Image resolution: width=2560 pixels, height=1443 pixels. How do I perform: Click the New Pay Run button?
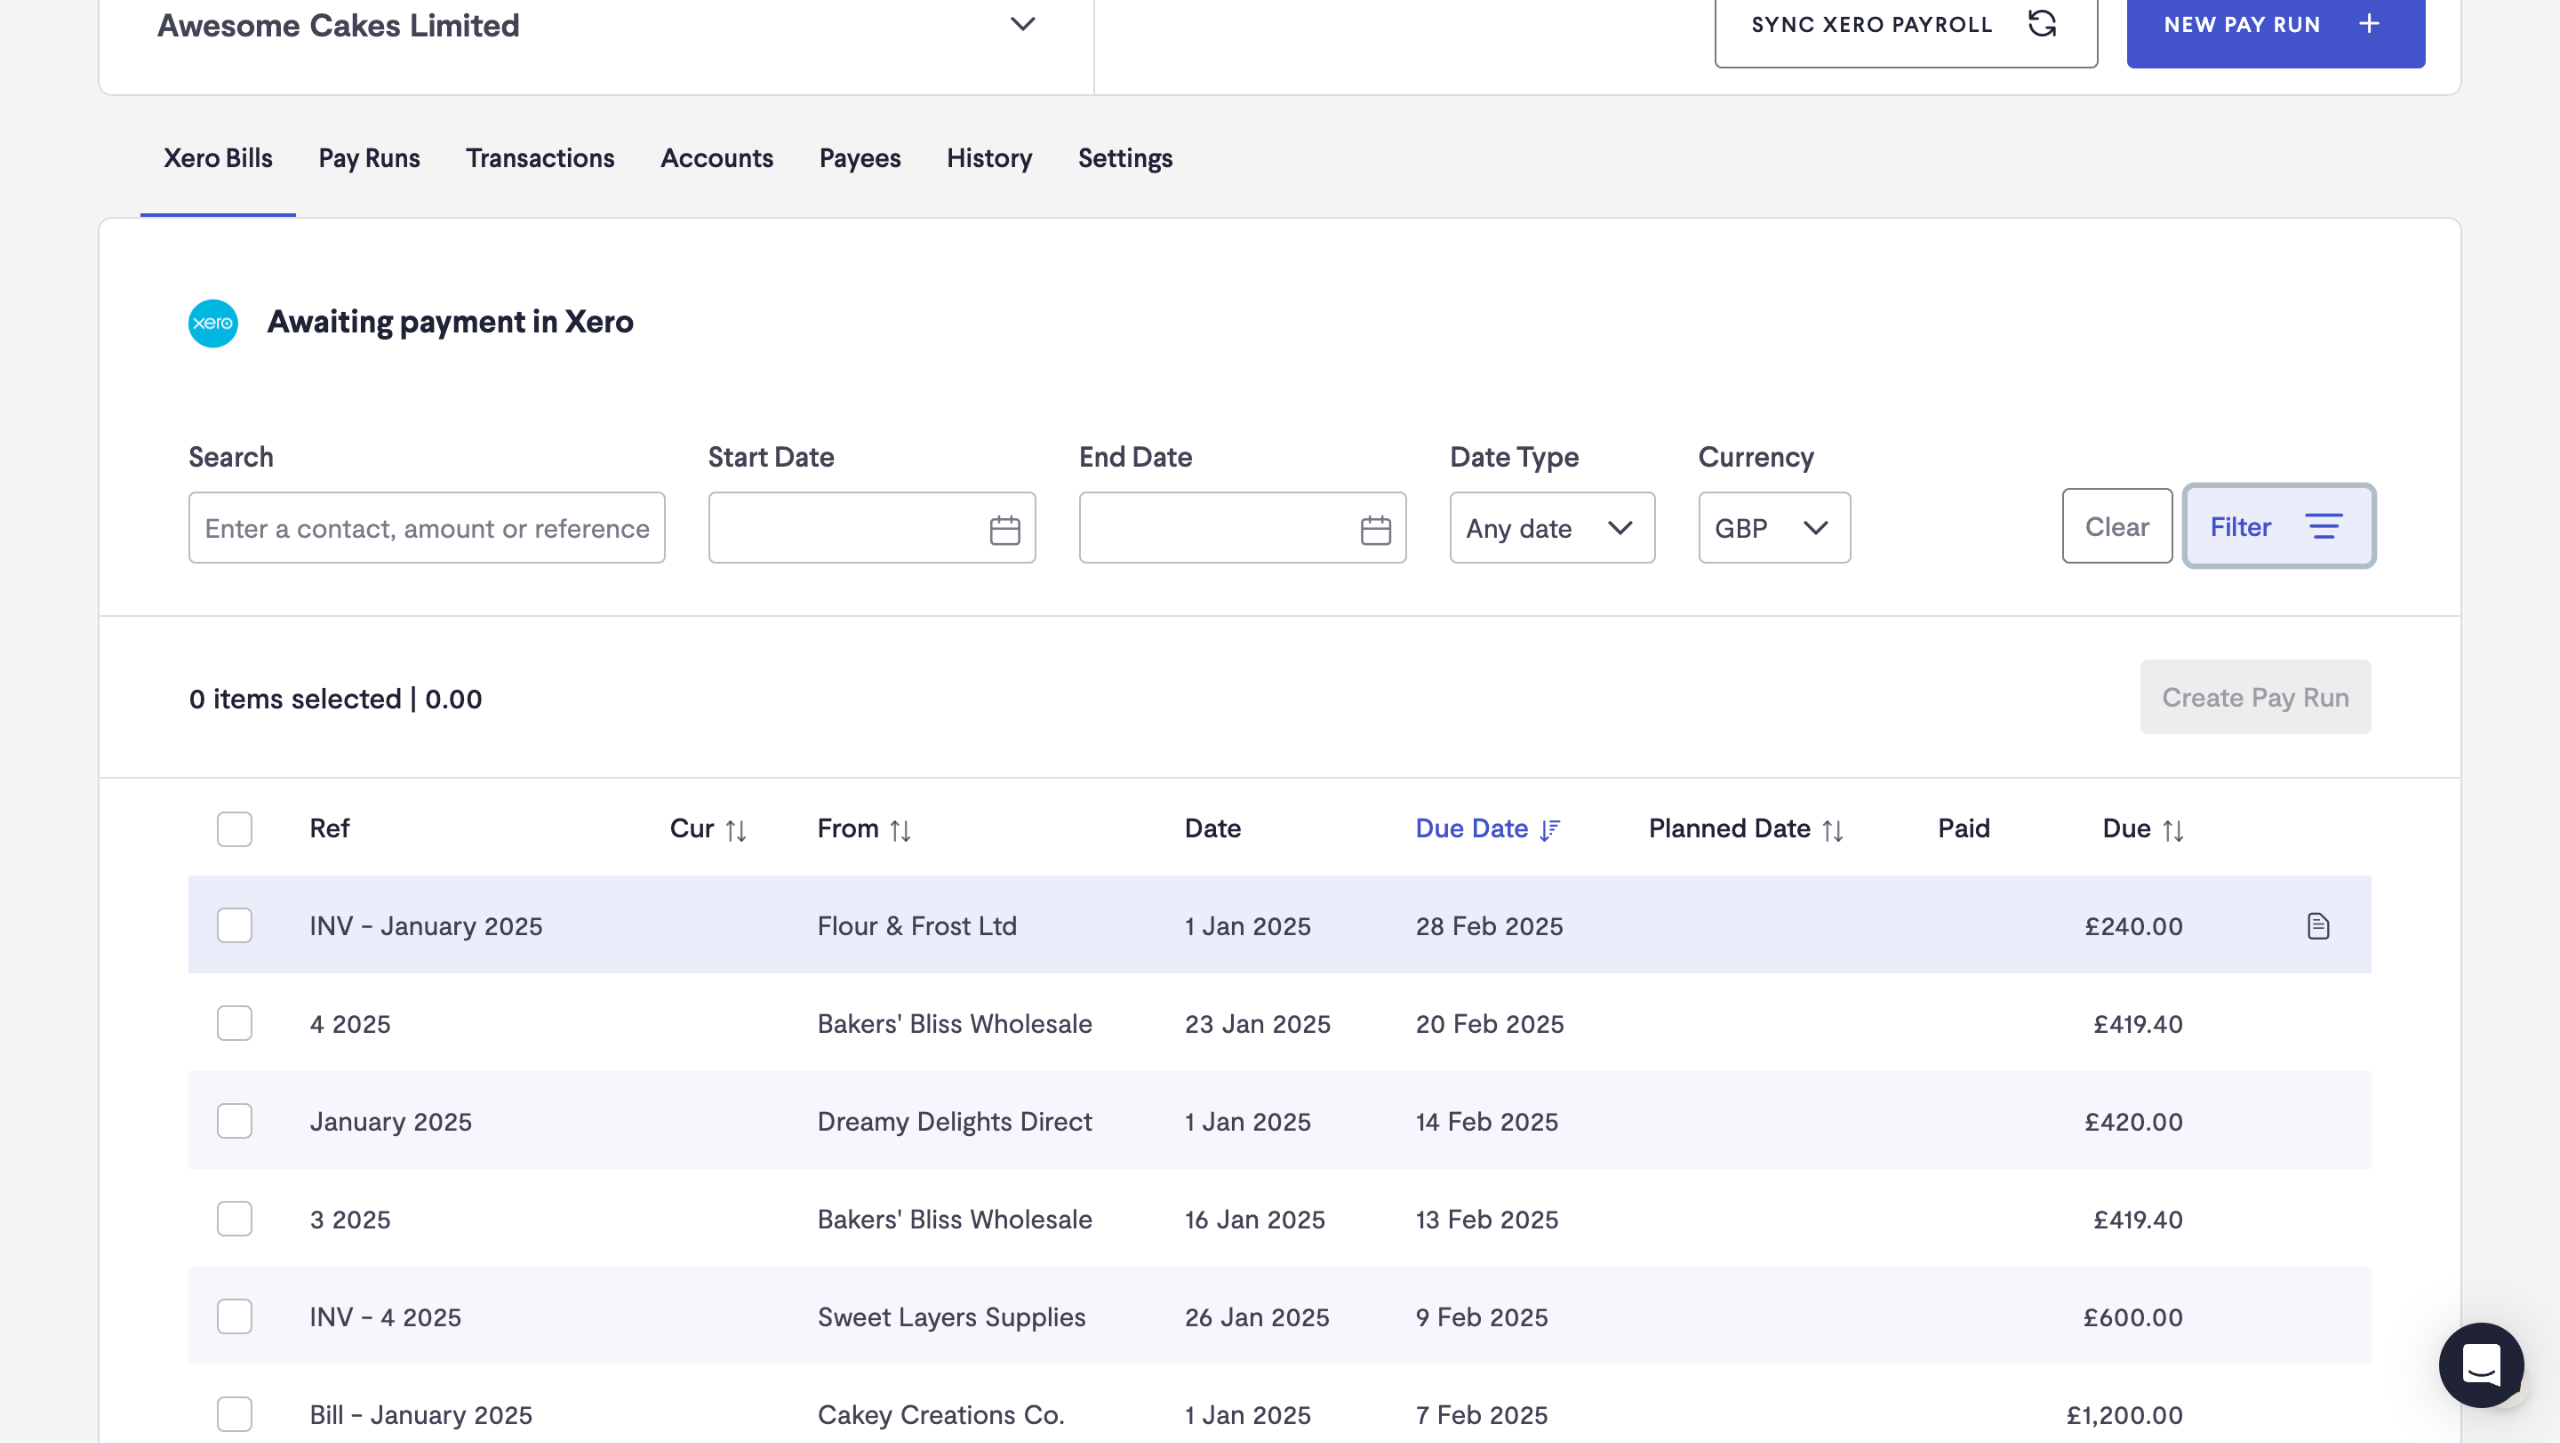click(2274, 25)
